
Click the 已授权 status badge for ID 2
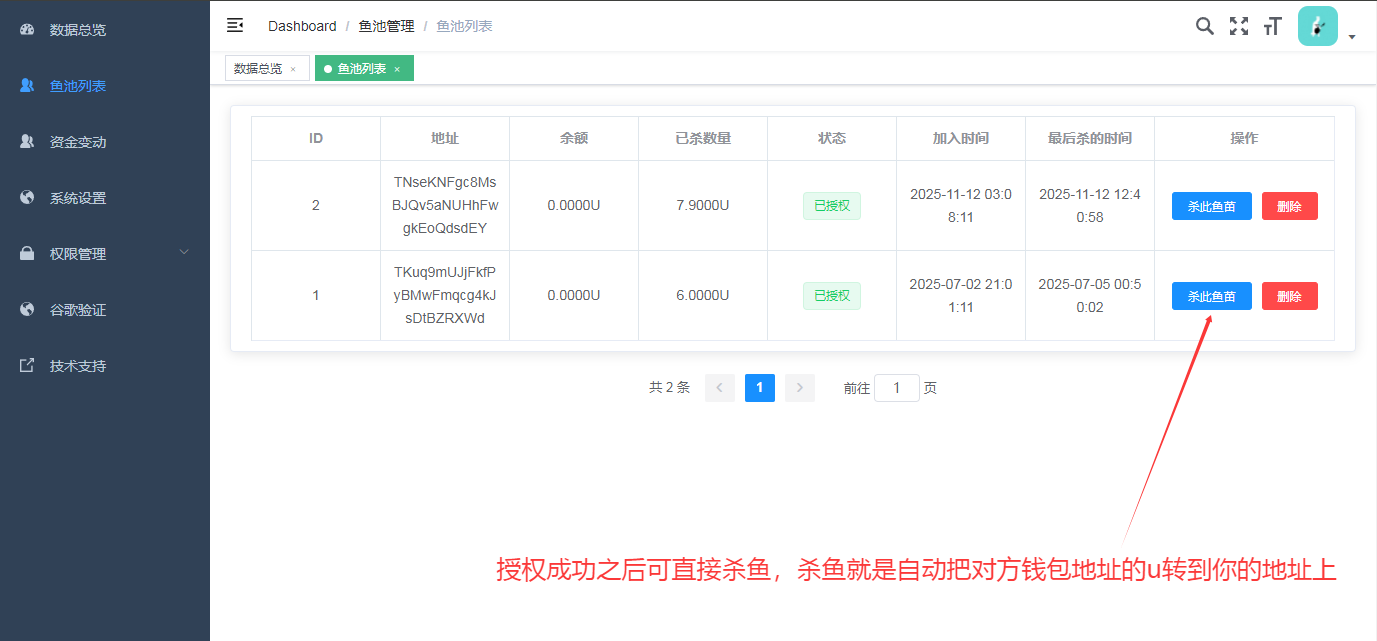pos(831,205)
